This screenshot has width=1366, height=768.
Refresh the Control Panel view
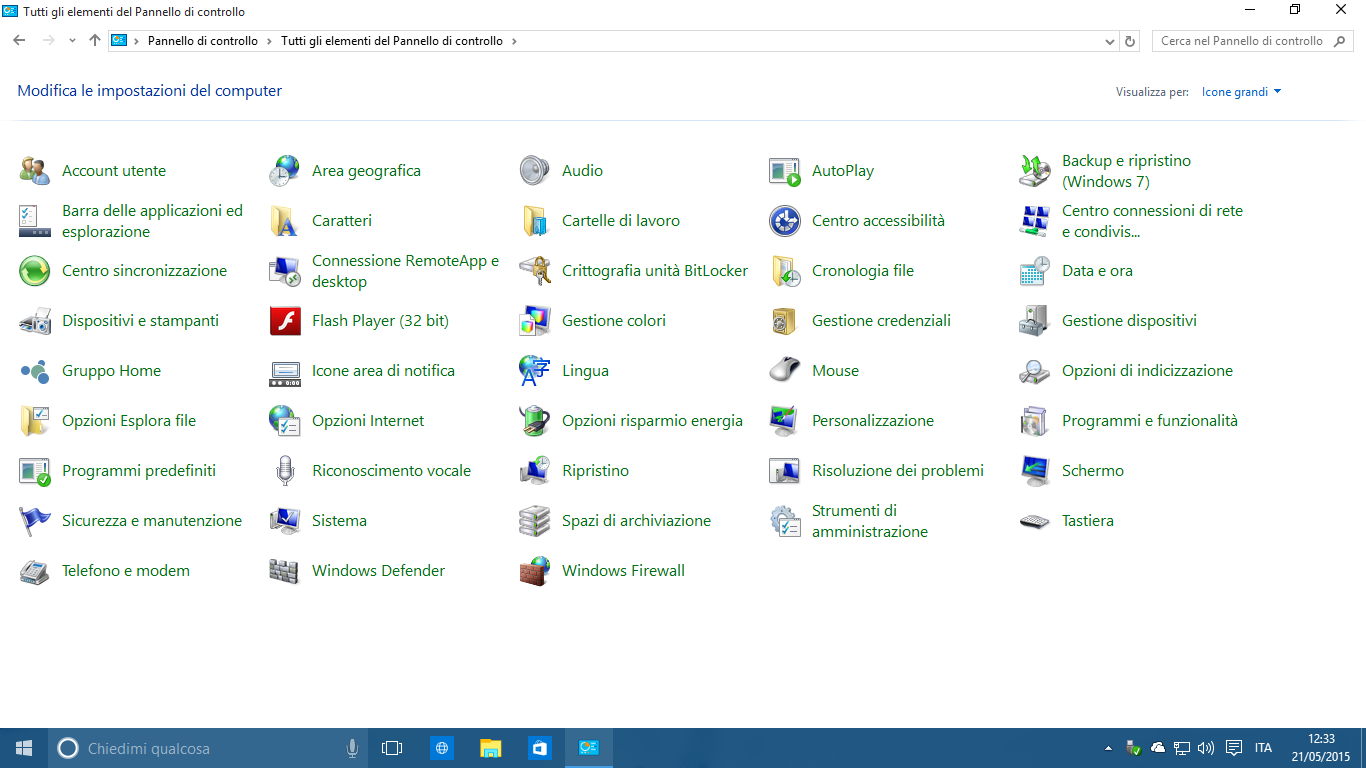point(1130,41)
